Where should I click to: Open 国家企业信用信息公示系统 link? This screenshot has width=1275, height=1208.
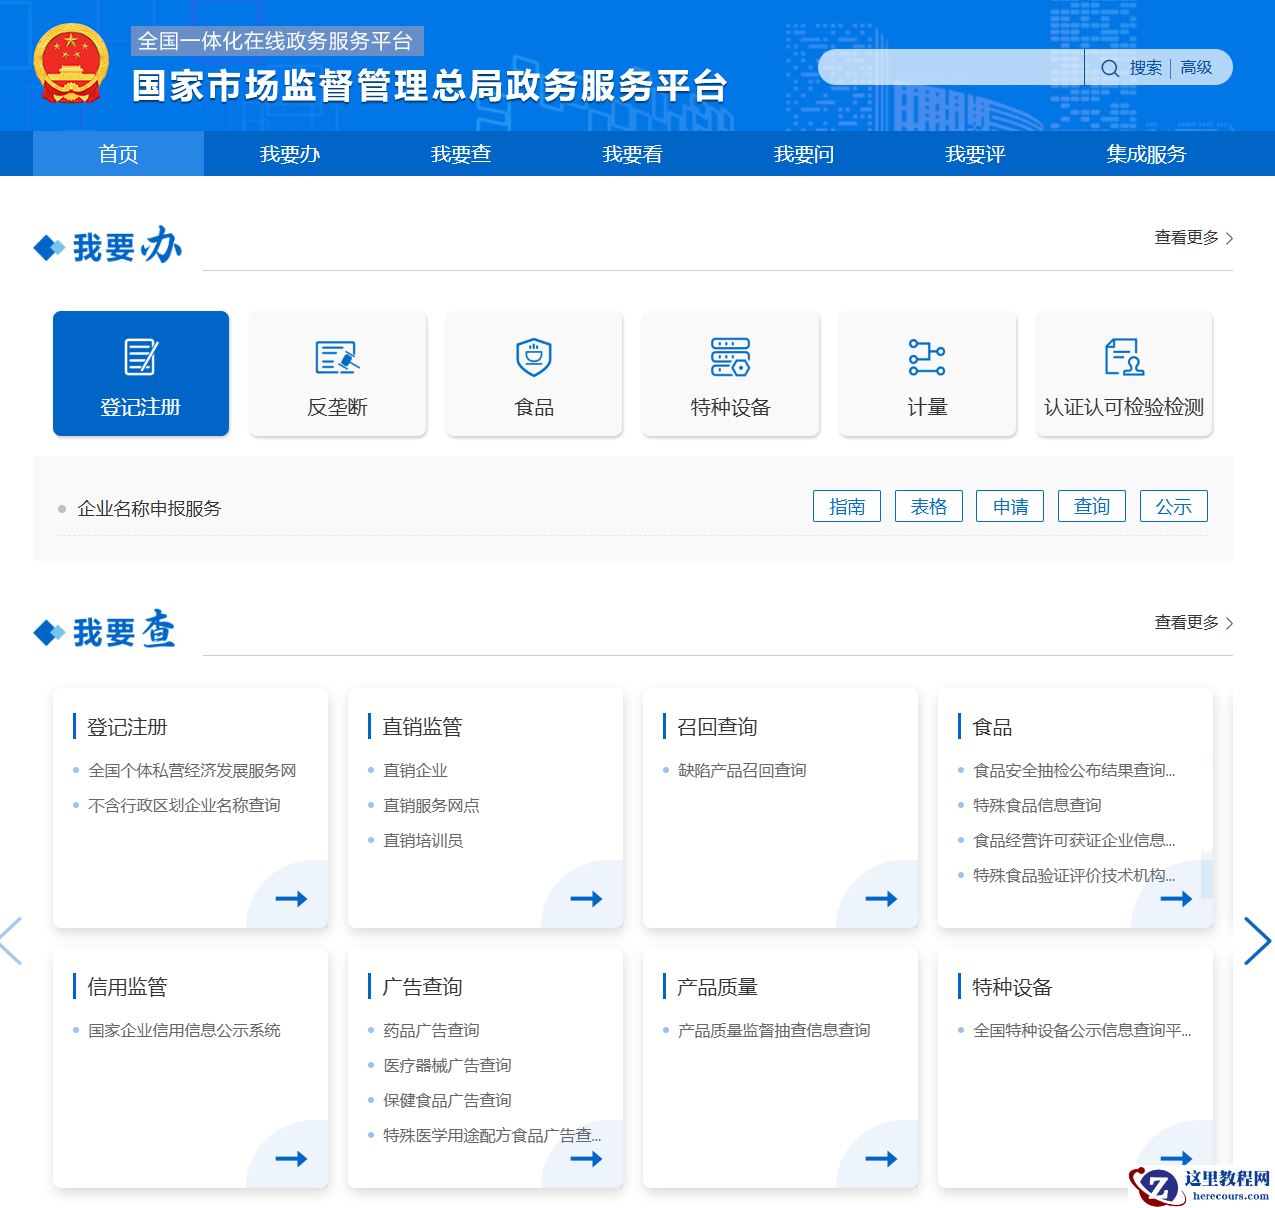(x=184, y=1030)
